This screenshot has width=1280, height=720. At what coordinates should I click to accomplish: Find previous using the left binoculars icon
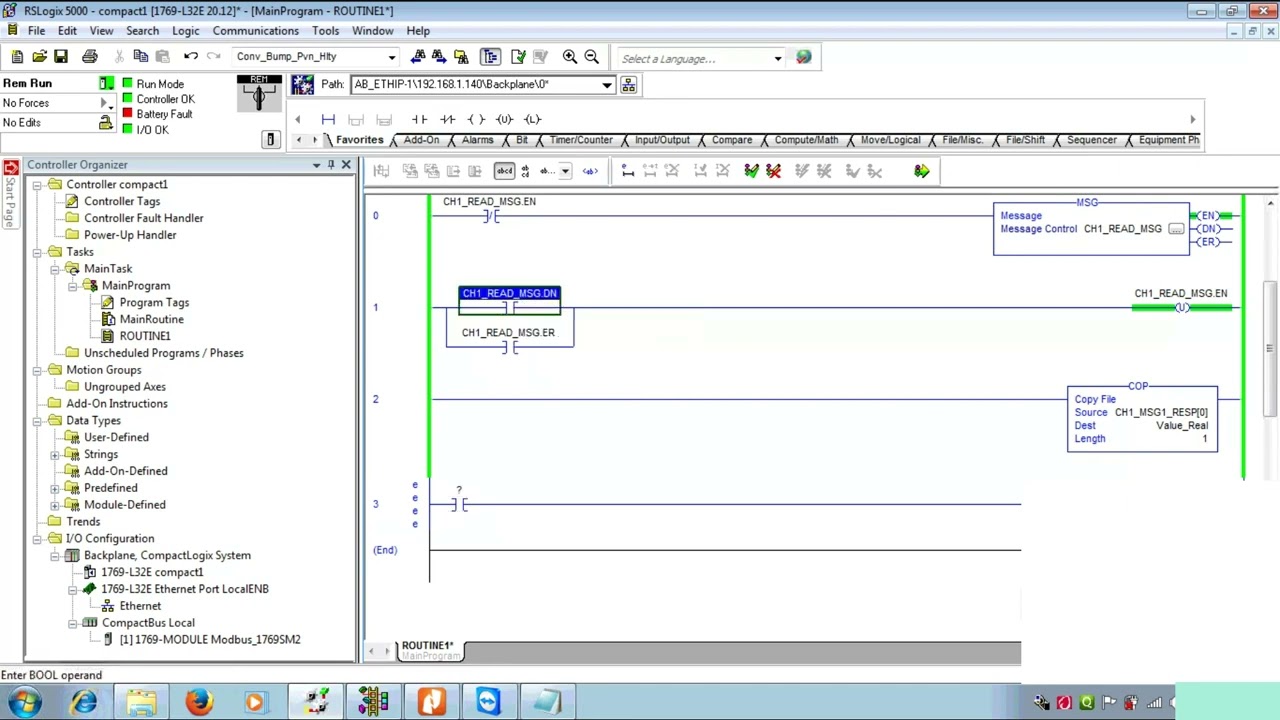tap(418, 57)
